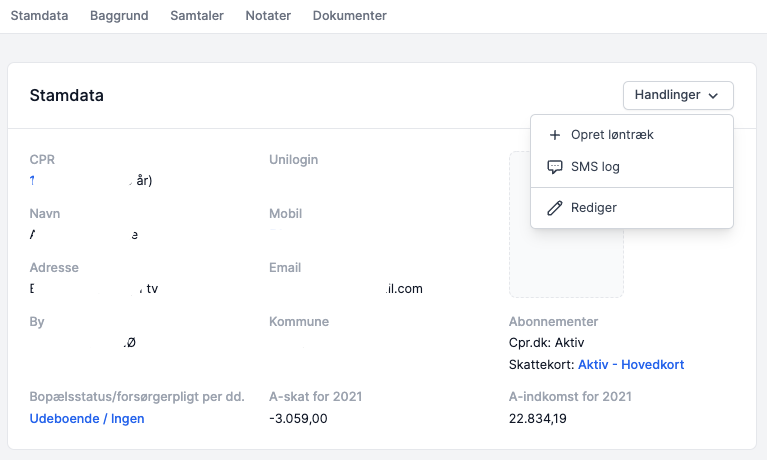Image resolution: width=767 pixels, height=460 pixels.
Task: Open the Aktiv - Hovedkort skattekort link
Action: [631, 365]
